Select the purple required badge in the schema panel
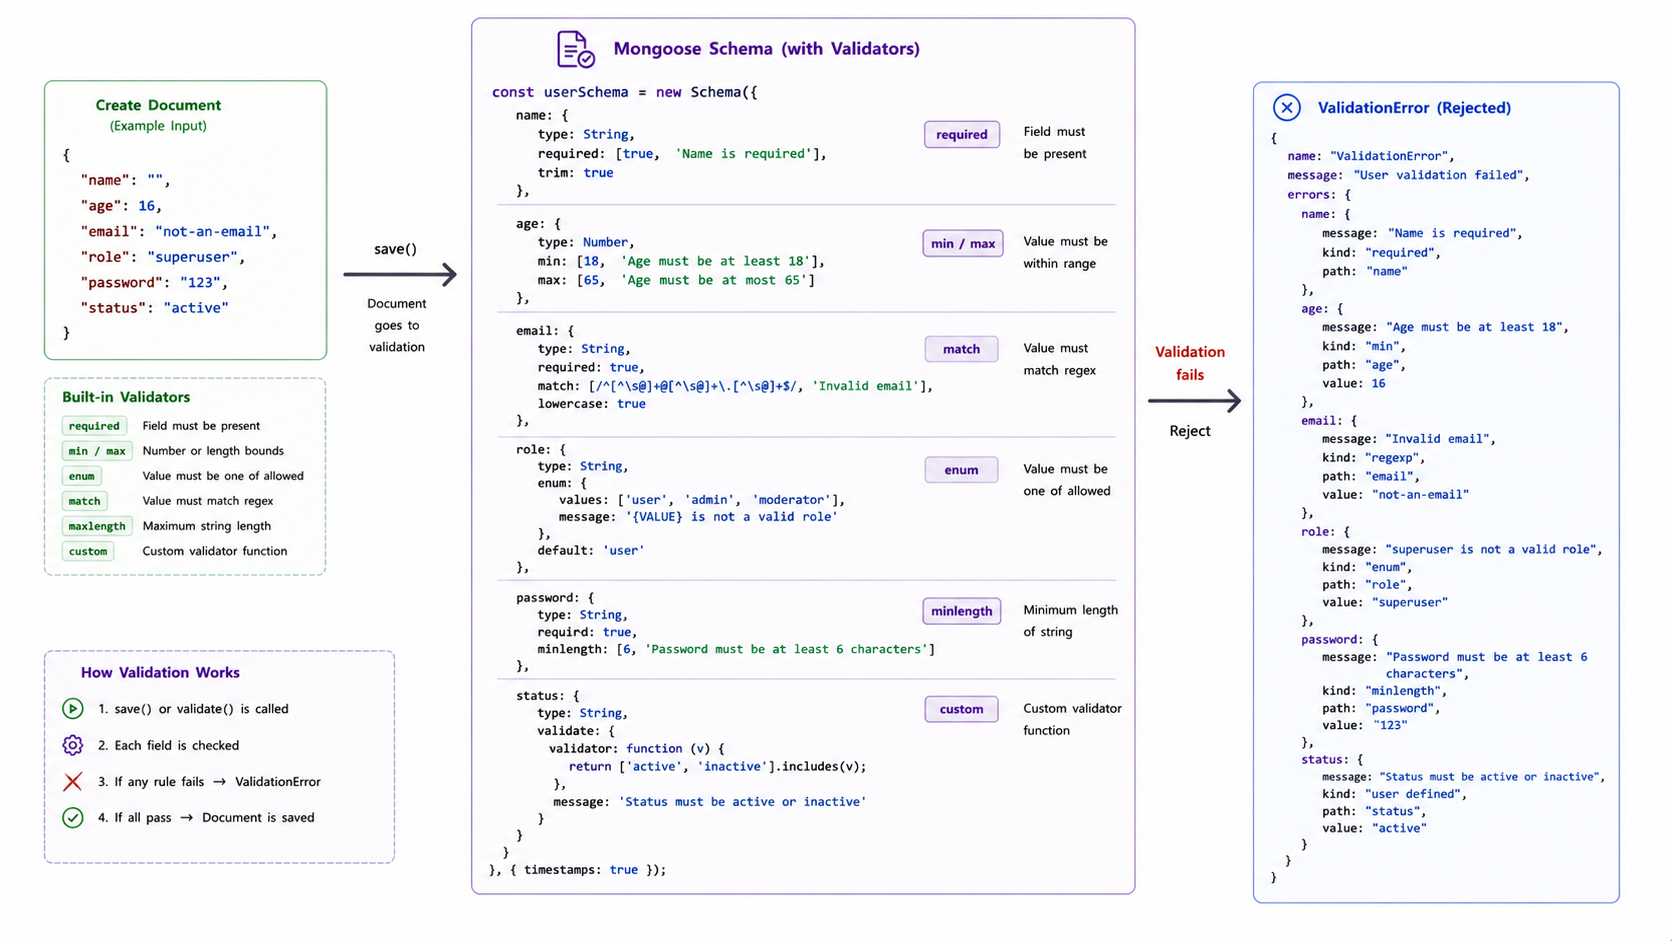 [961, 134]
